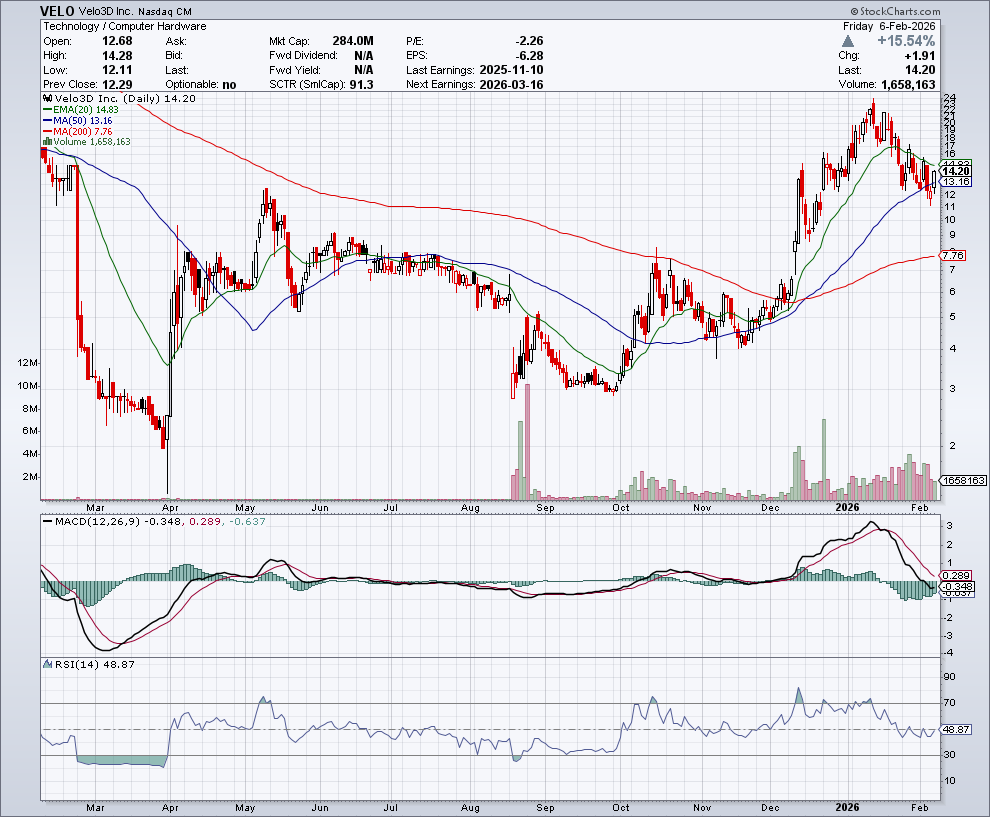This screenshot has width=990, height=817.
Task: Click the 'Optionable: no' entry
Action: click(x=201, y=85)
